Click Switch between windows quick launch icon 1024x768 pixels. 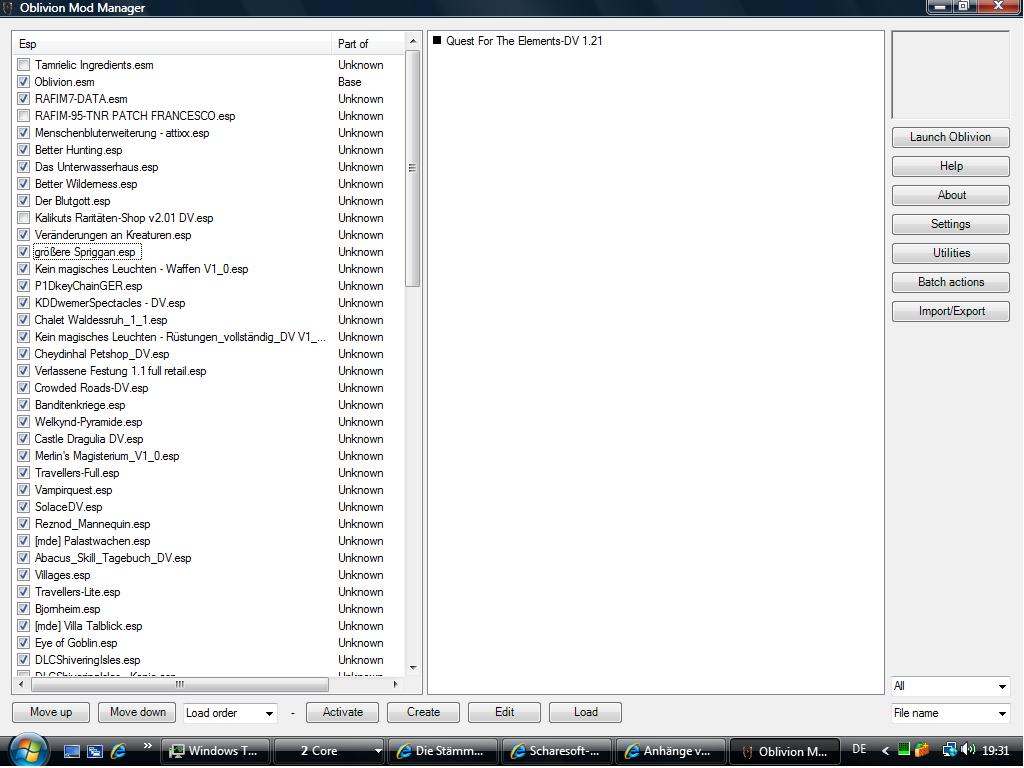(x=95, y=751)
